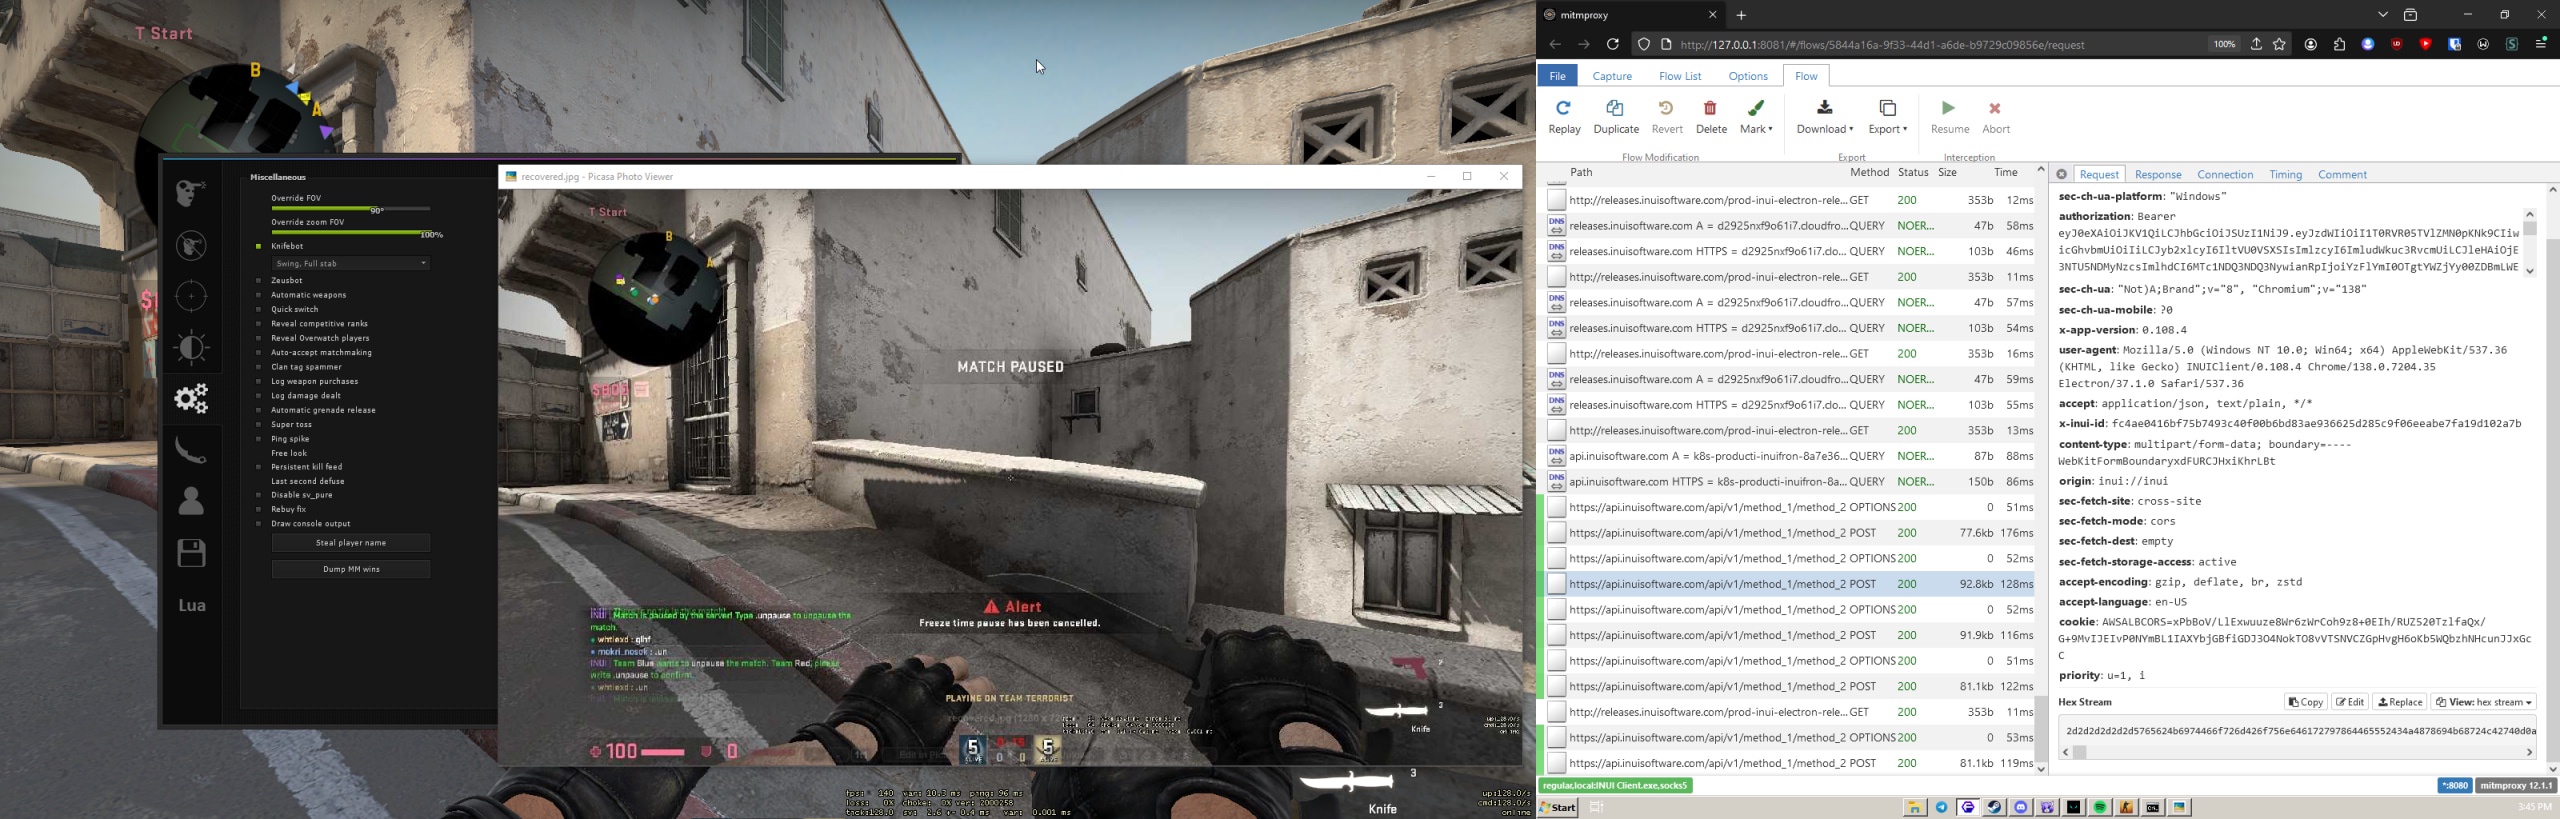
Task: Enable the Zeusbot option
Action: [x=258, y=281]
